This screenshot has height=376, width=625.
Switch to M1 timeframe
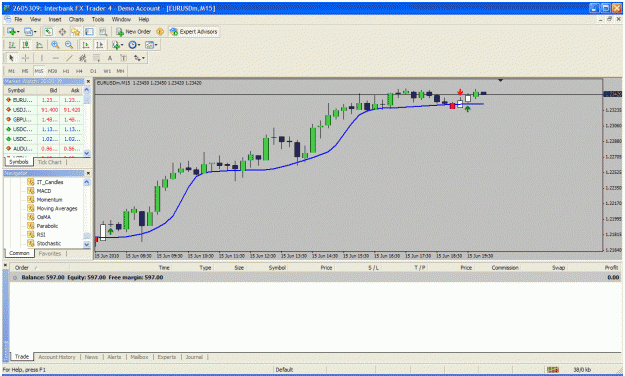[x=11, y=71]
